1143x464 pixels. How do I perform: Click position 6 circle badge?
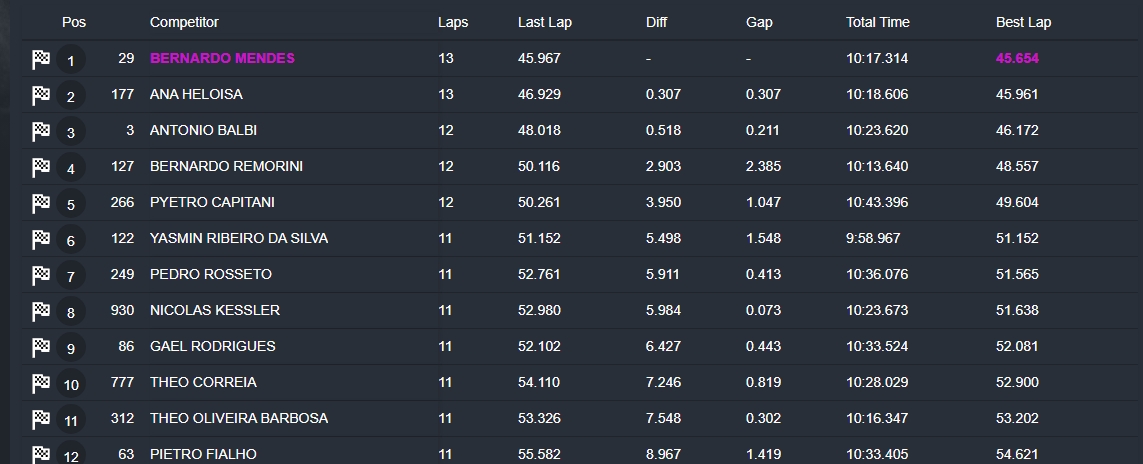71,240
